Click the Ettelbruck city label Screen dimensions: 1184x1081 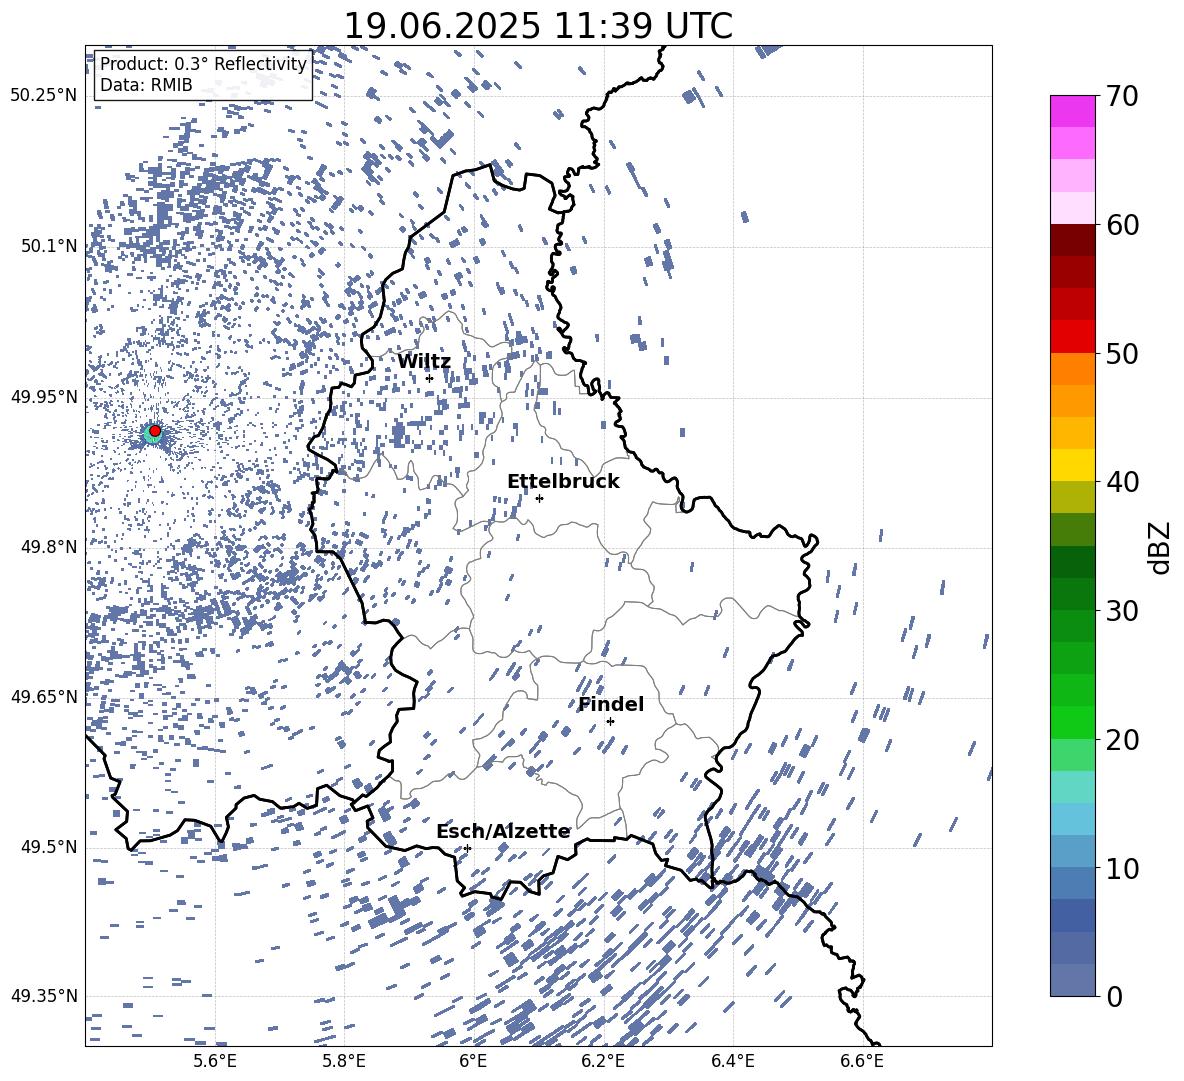[x=563, y=482]
